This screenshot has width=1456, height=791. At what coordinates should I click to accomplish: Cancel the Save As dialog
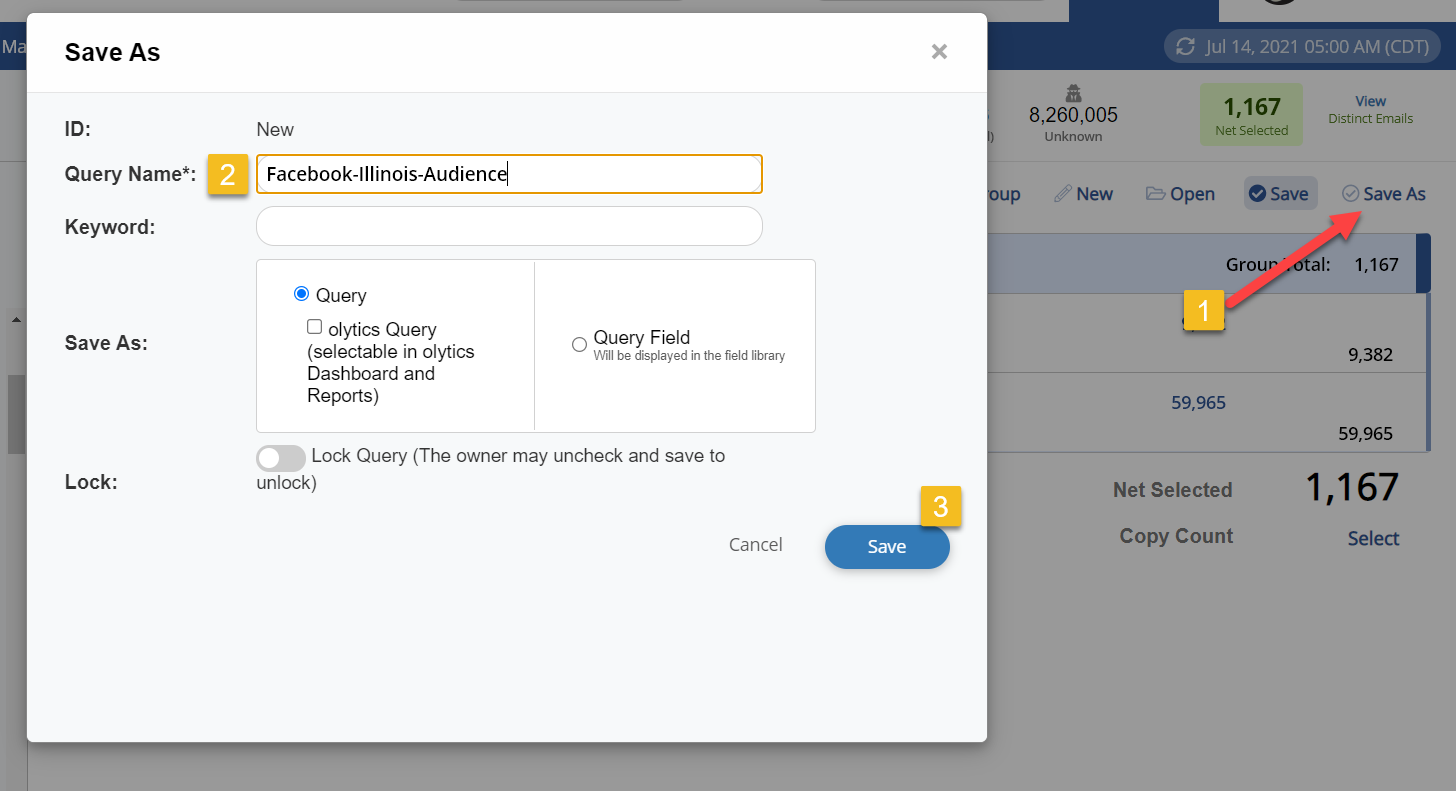click(755, 545)
